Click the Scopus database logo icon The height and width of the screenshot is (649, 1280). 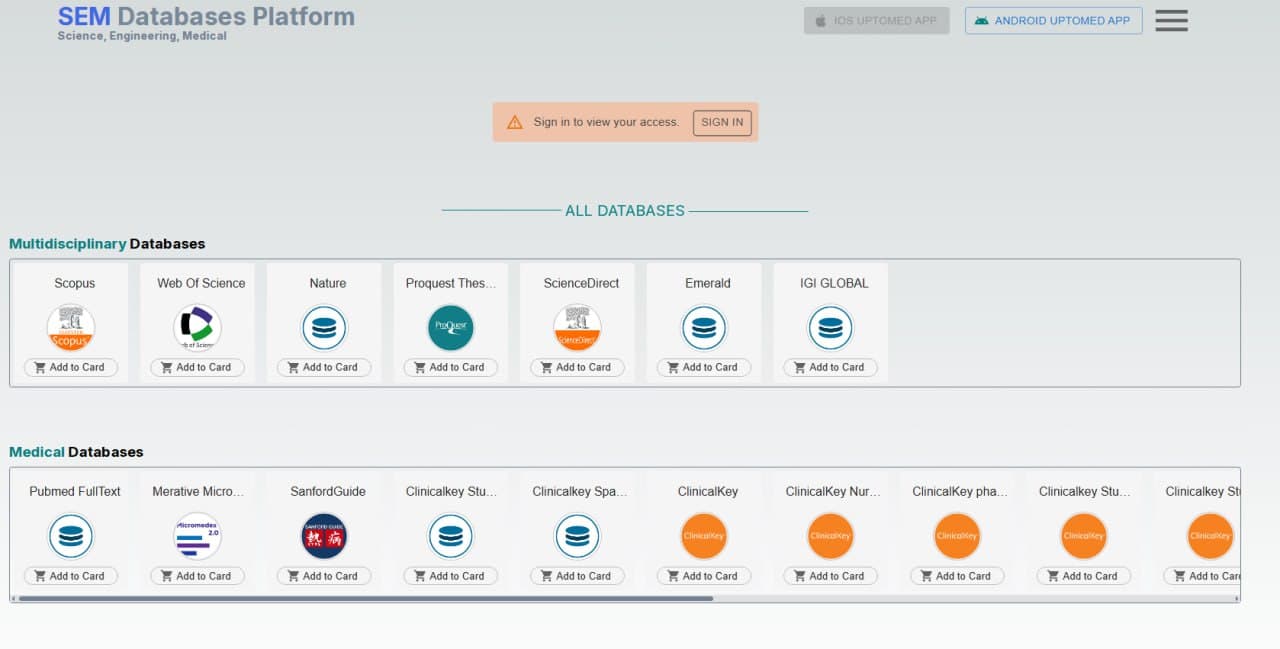71,328
